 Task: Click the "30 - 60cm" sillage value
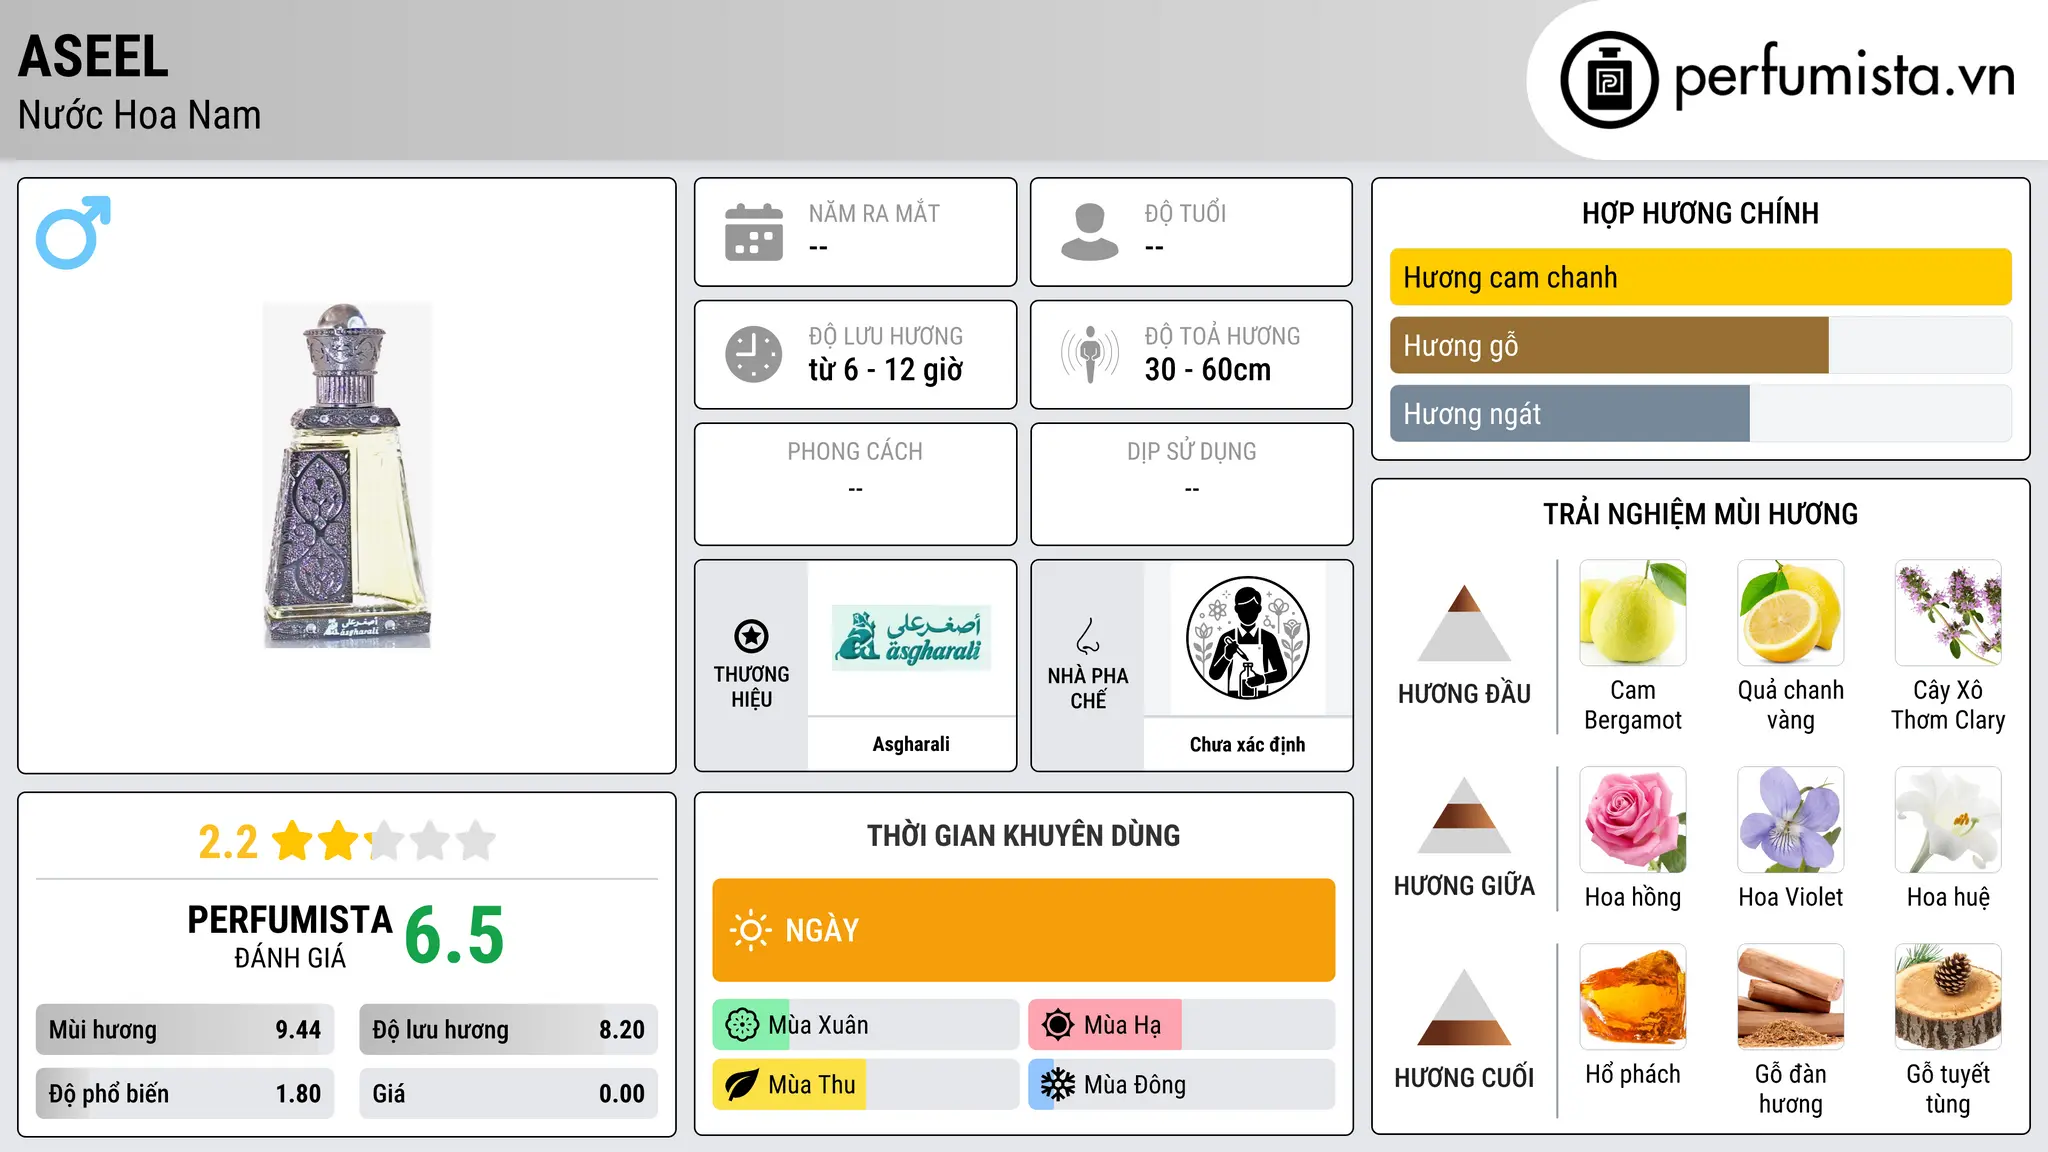pyautogui.click(x=1208, y=370)
